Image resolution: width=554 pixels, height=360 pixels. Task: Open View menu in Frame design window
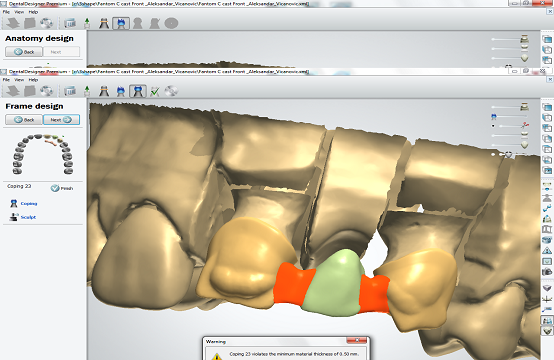click(x=19, y=80)
